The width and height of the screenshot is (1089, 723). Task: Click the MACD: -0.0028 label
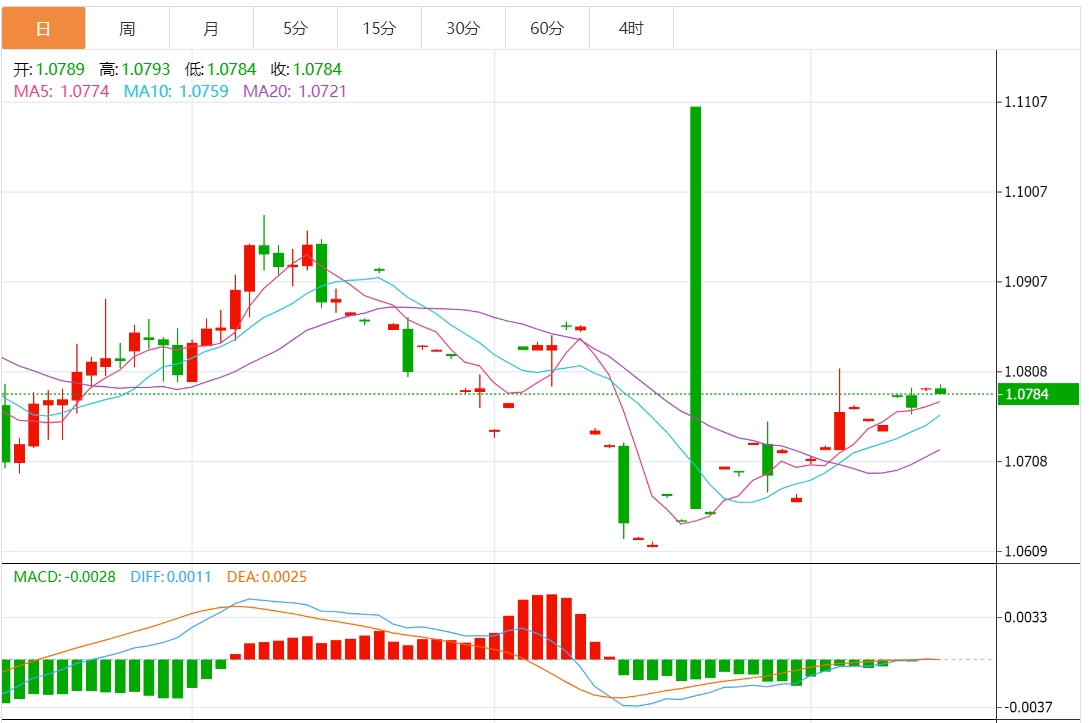(x=65, y=577)
